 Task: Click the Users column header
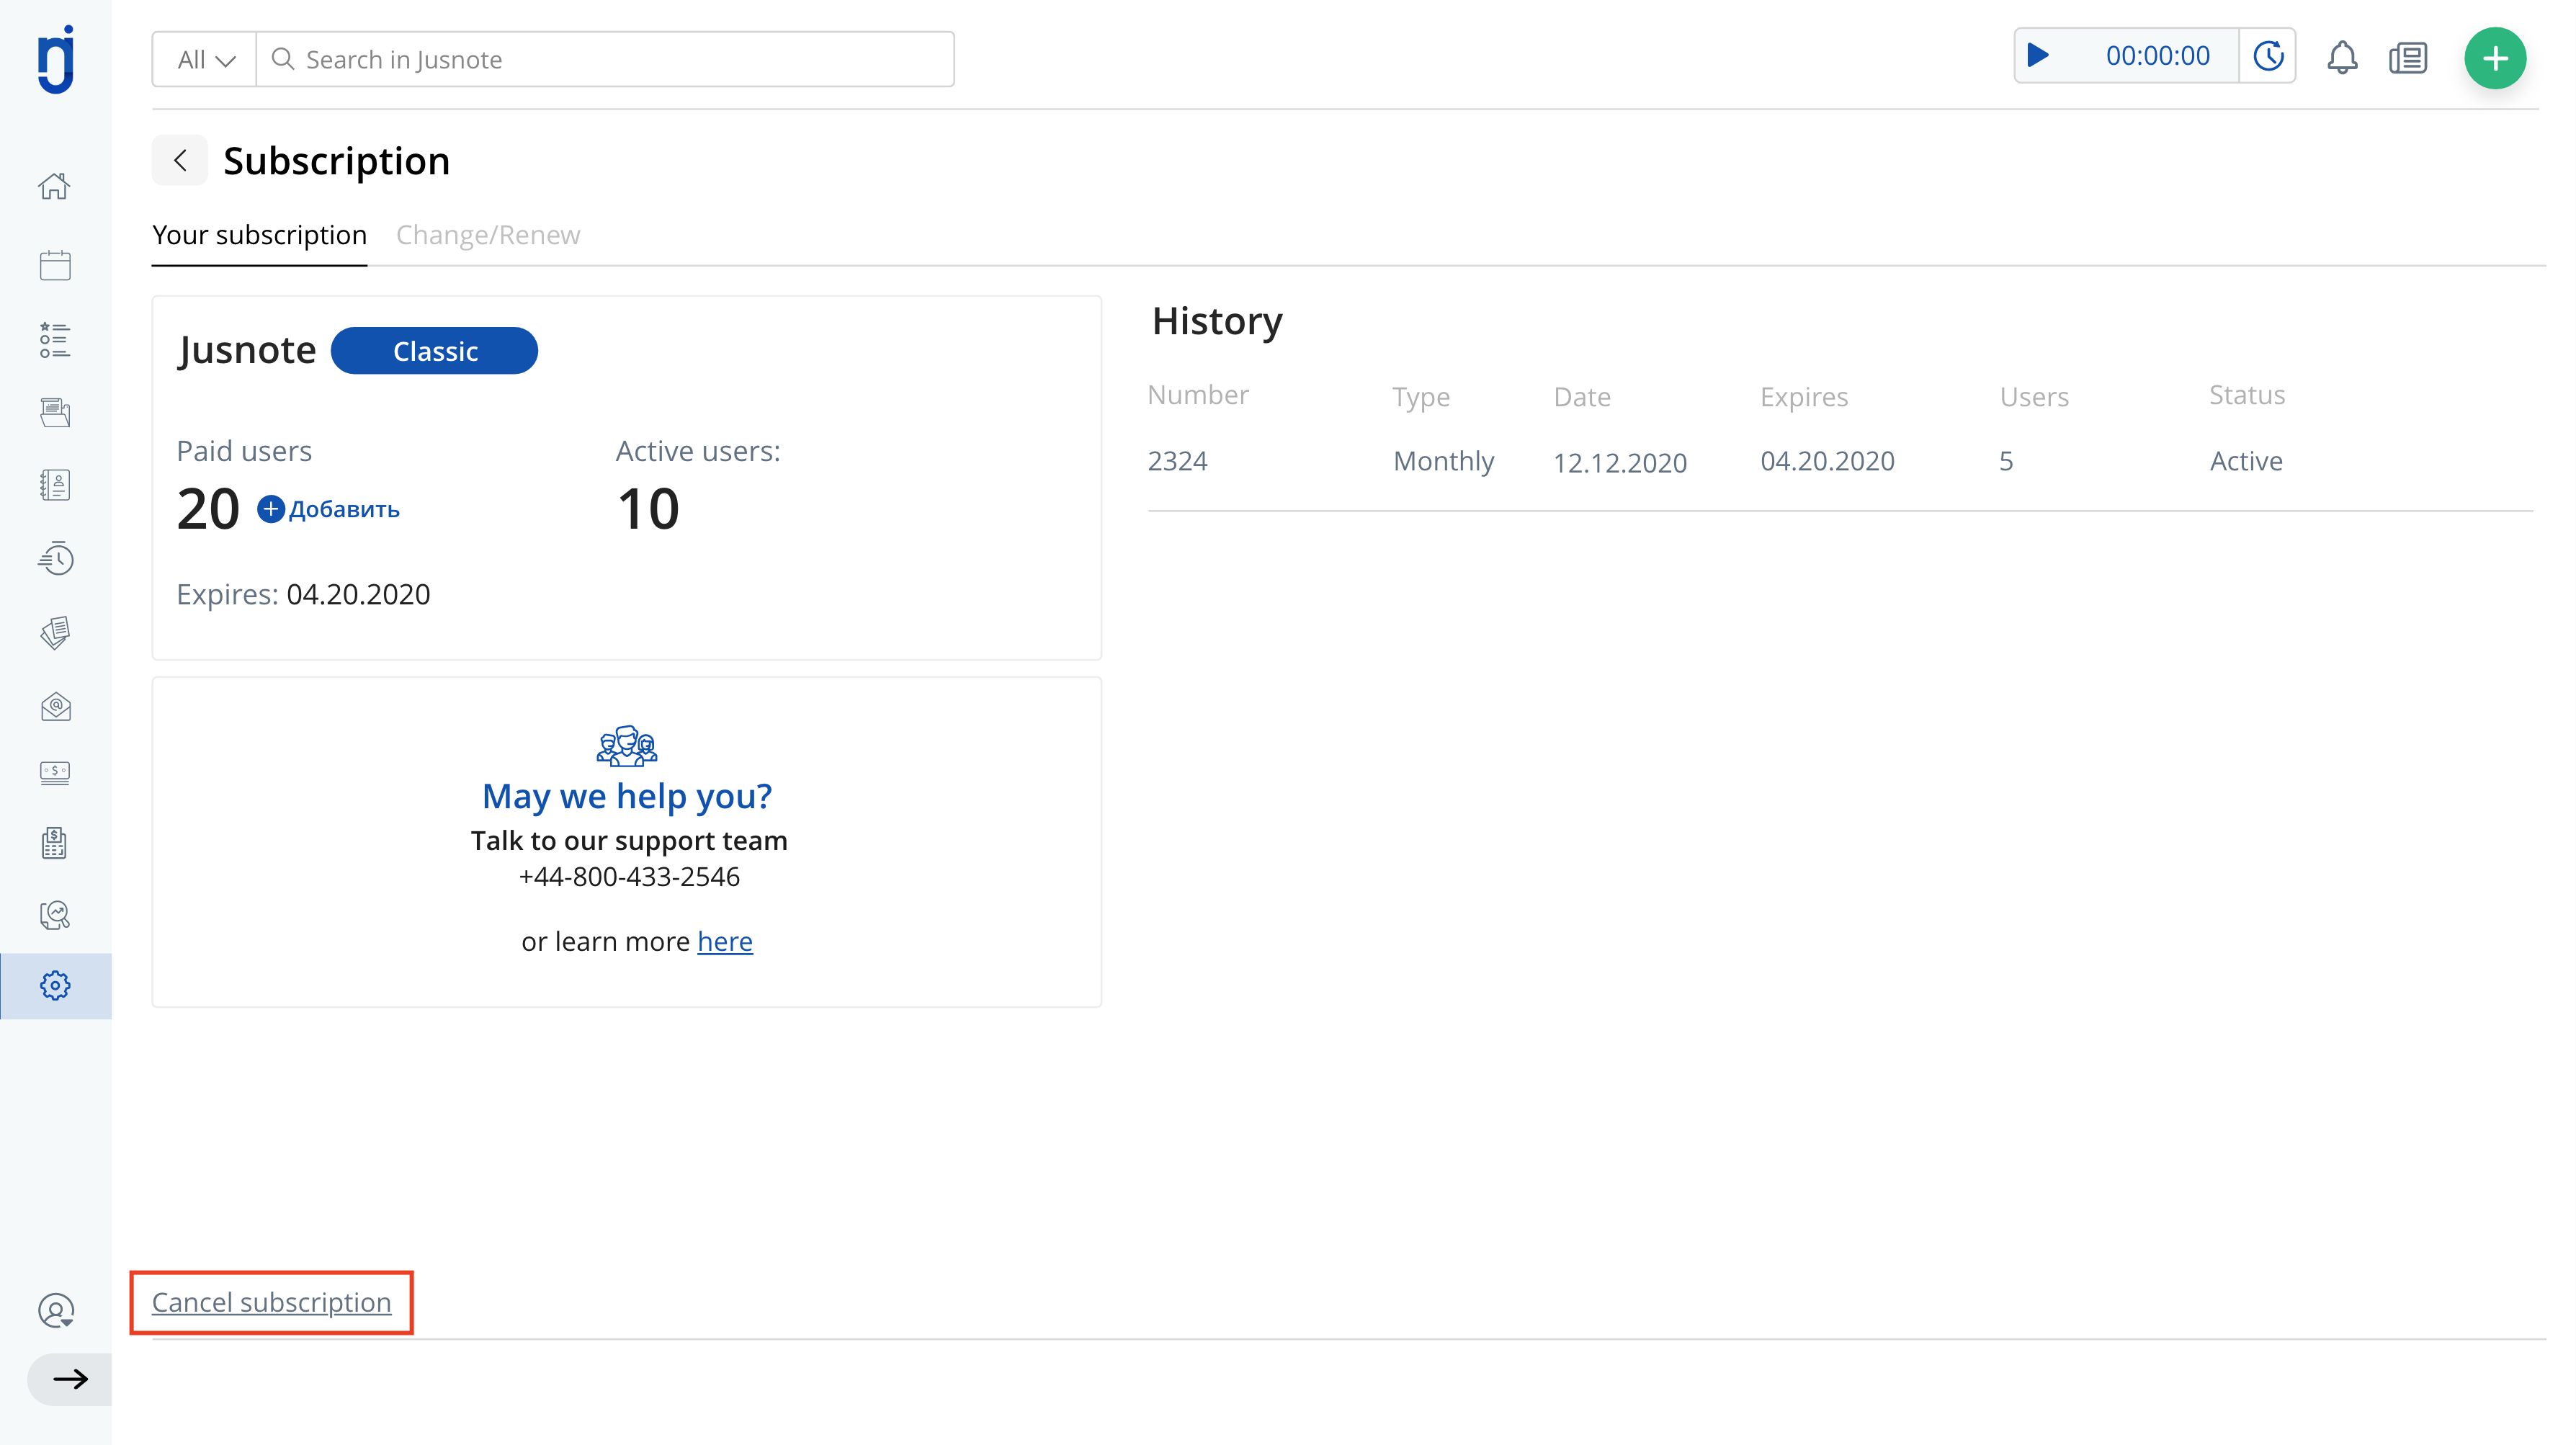(2034, 397)
